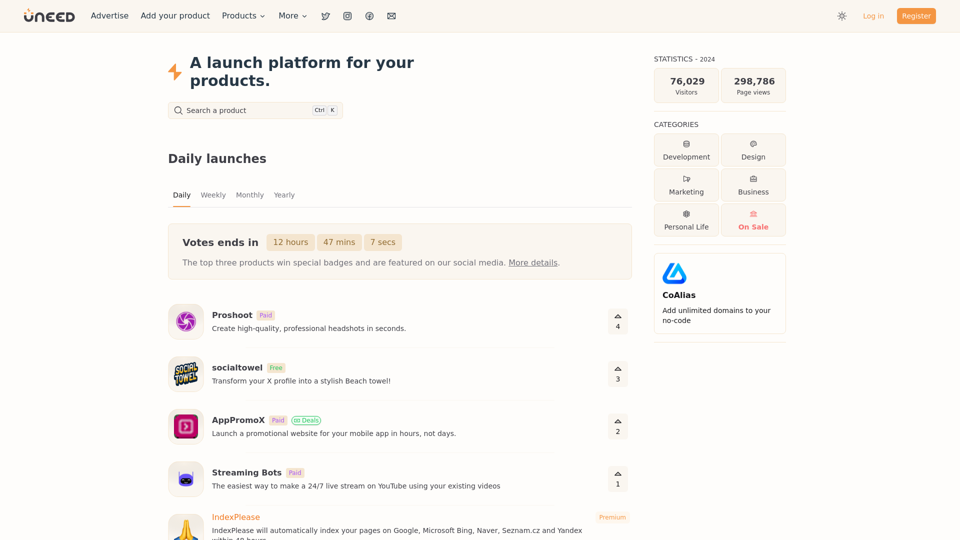Screen dimensions: 960x540
Task: Click the CoAlias blue logo
Action: point(674,274)
